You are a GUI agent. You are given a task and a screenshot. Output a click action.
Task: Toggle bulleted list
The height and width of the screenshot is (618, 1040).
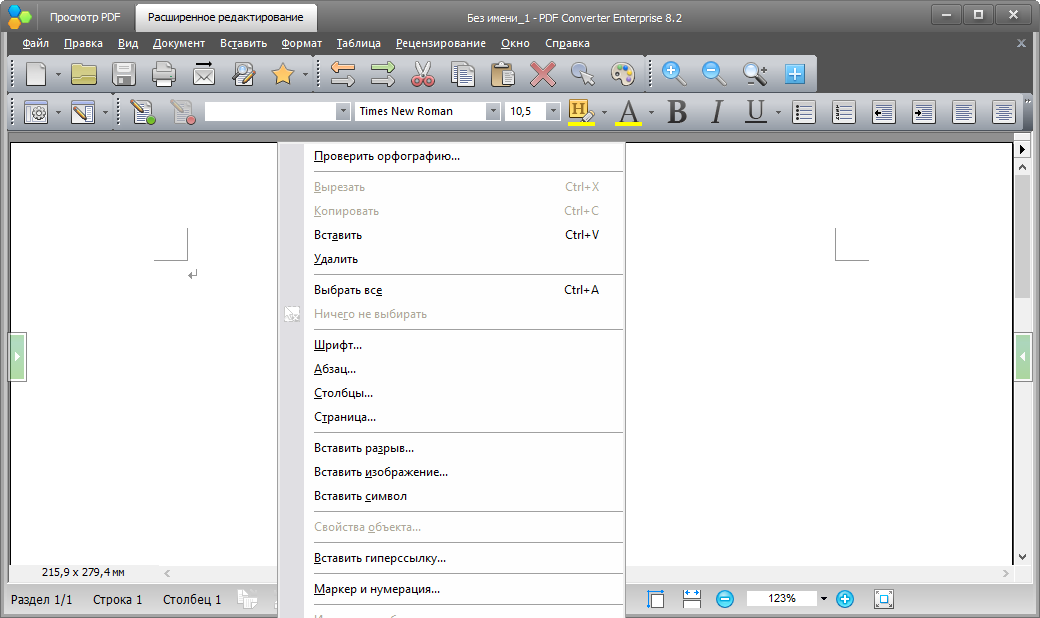point(804,112)
